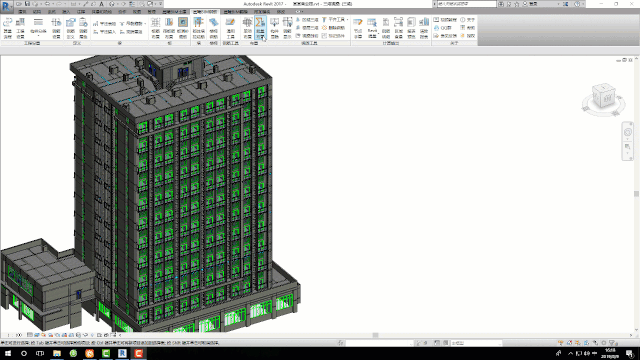640x360 pixels.
Task: Toggle the selection filter icon in status bar
Action: tap(613, 343)
